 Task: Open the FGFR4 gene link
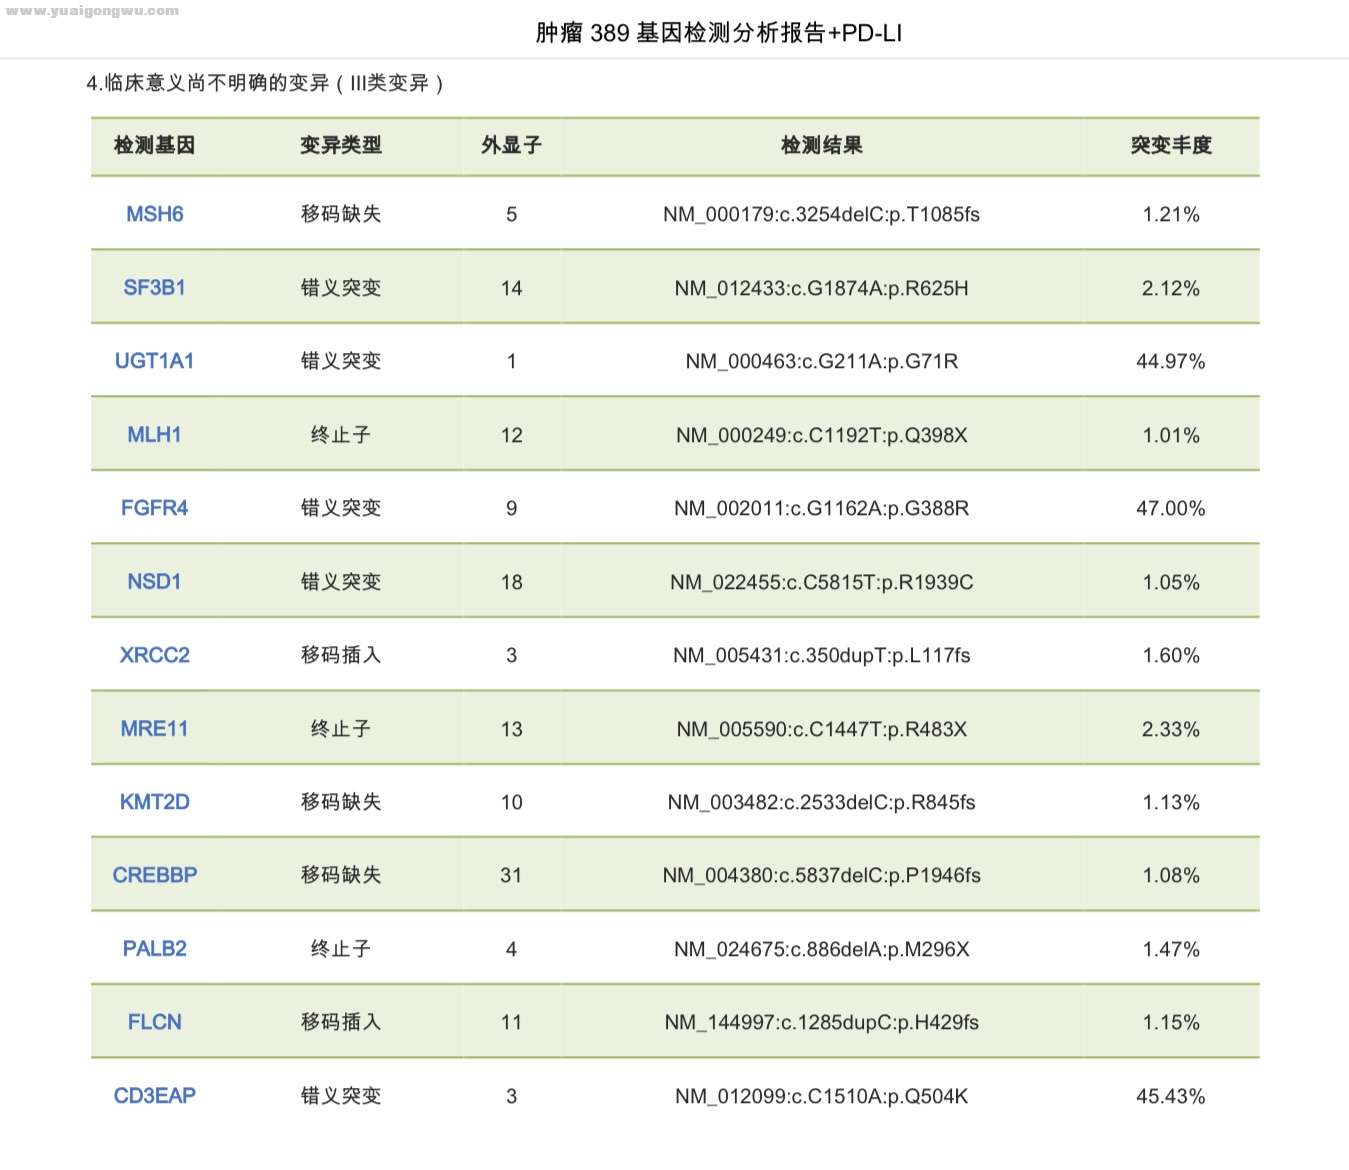point(155,508)
